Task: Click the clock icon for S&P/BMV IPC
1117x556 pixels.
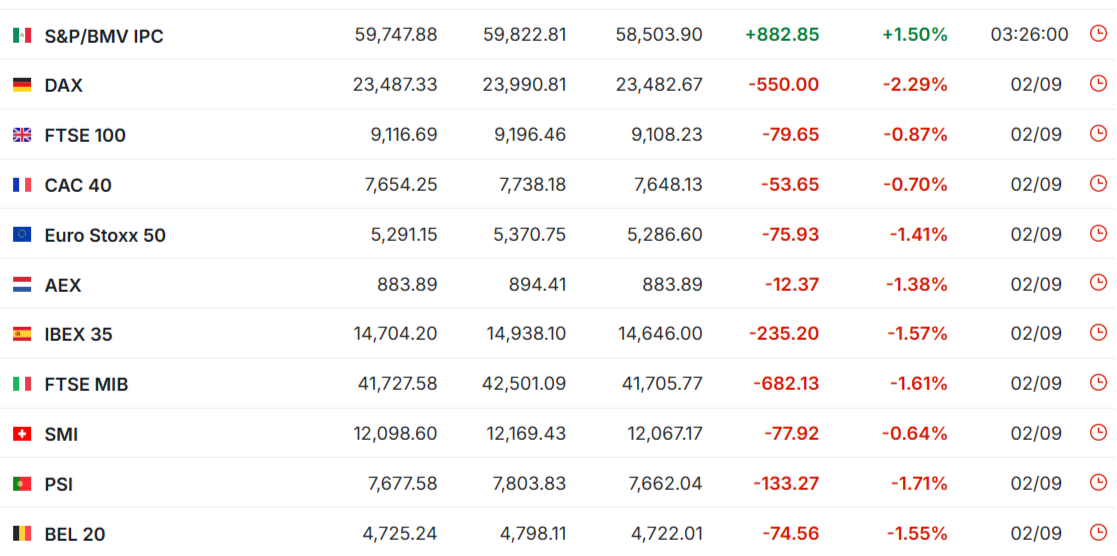Action: 1098,34
